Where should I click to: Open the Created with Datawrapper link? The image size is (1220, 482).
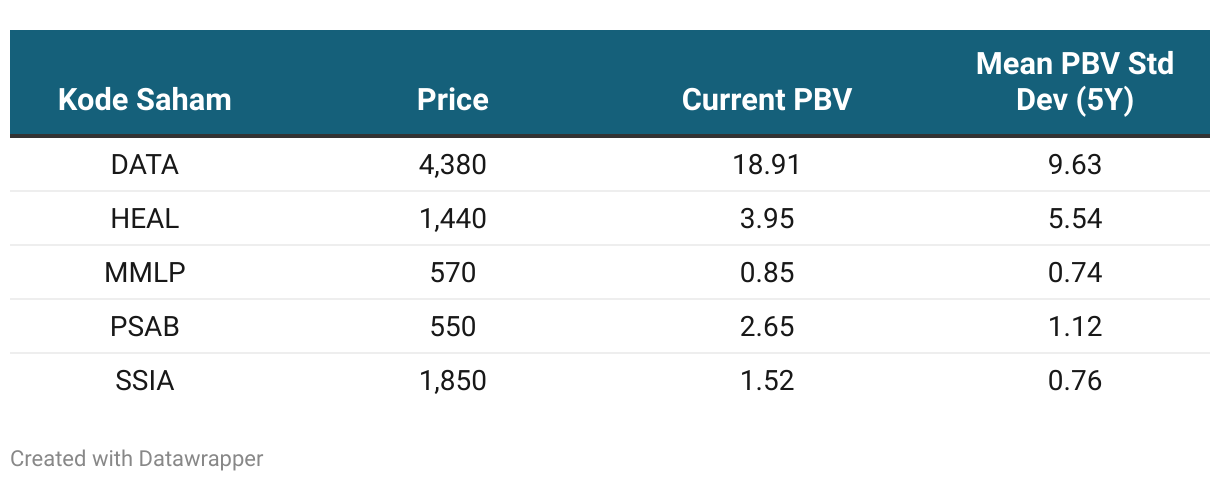pyautogui.click(x=136, y=459)
